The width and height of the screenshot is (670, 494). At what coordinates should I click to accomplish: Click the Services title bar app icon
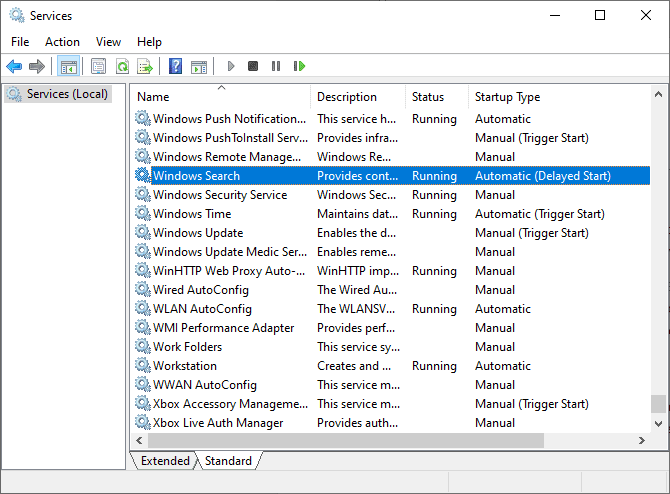(x=17, y=15)
